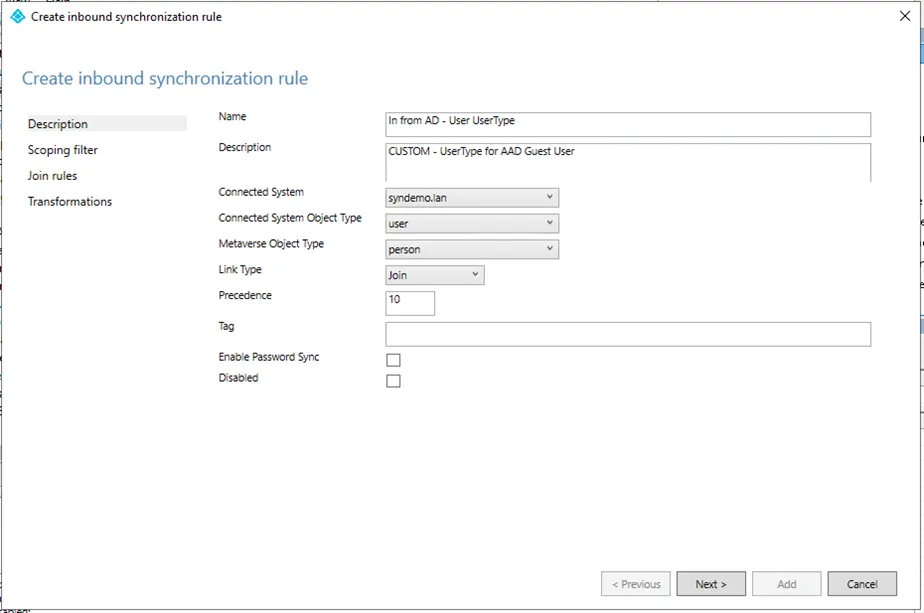Tick the Disabled checkbox
The height and width of the screenshot is (613, 924).
coord(393,381)
